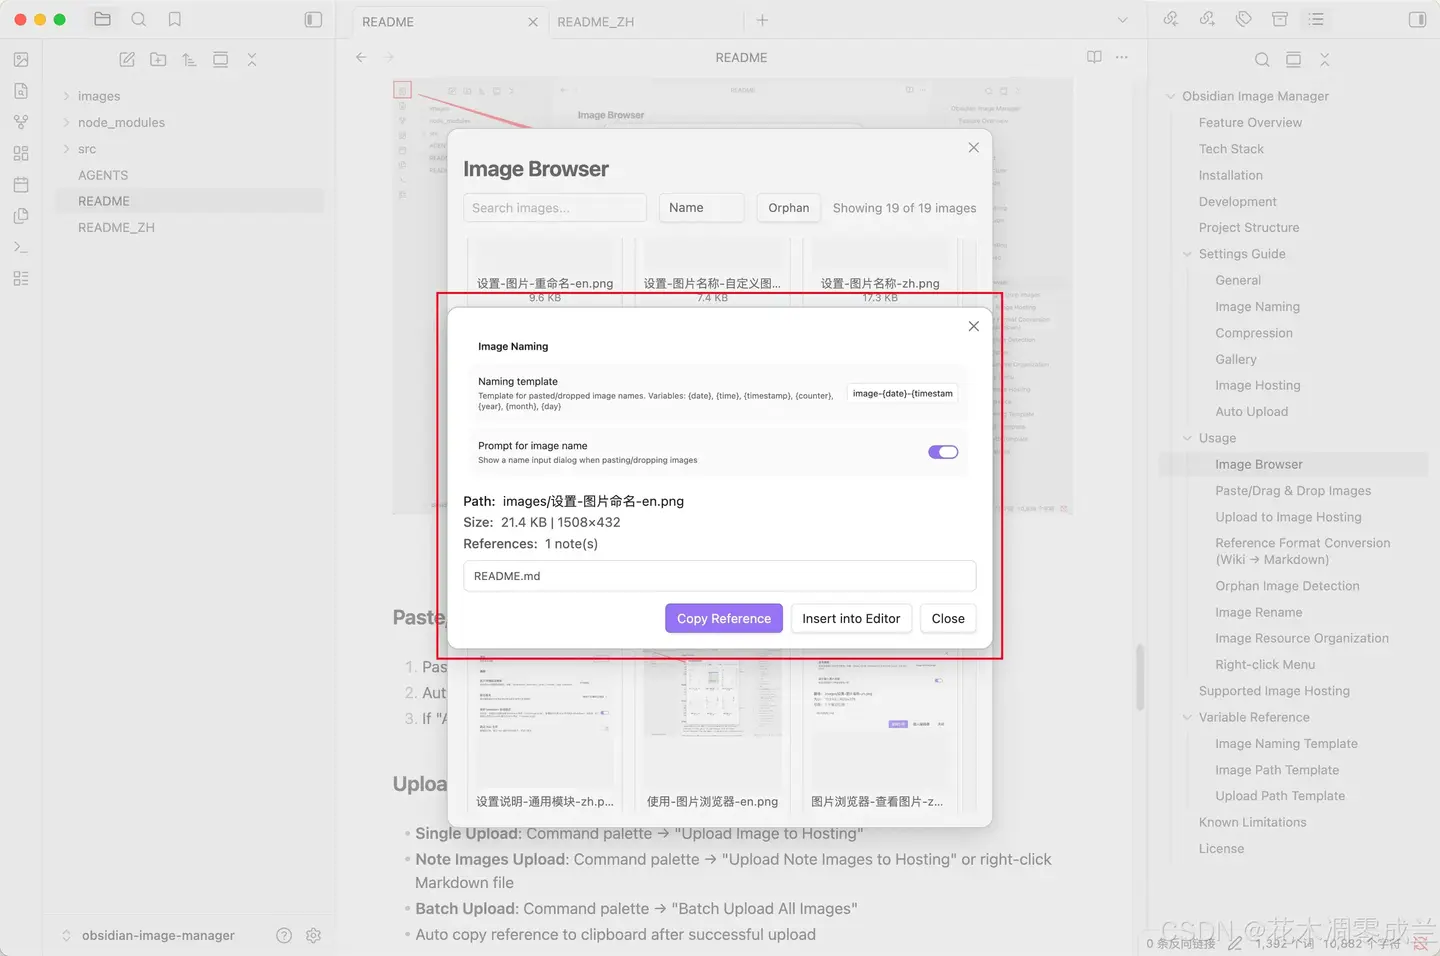Collapse all folders in file explorer
Image resolution: width=1440 pixels, height=956 pixels.
[x=252, y=60]
